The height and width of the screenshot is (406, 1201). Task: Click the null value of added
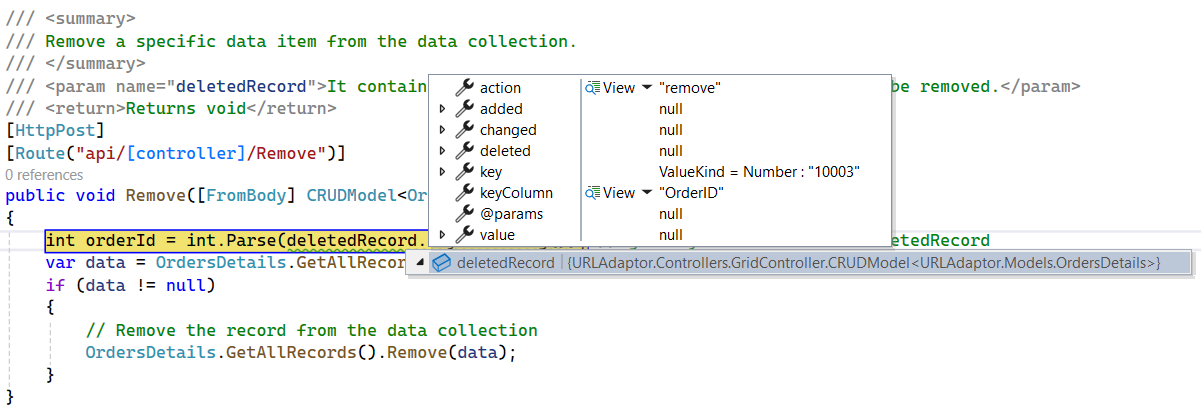click(x=671, y=109)
